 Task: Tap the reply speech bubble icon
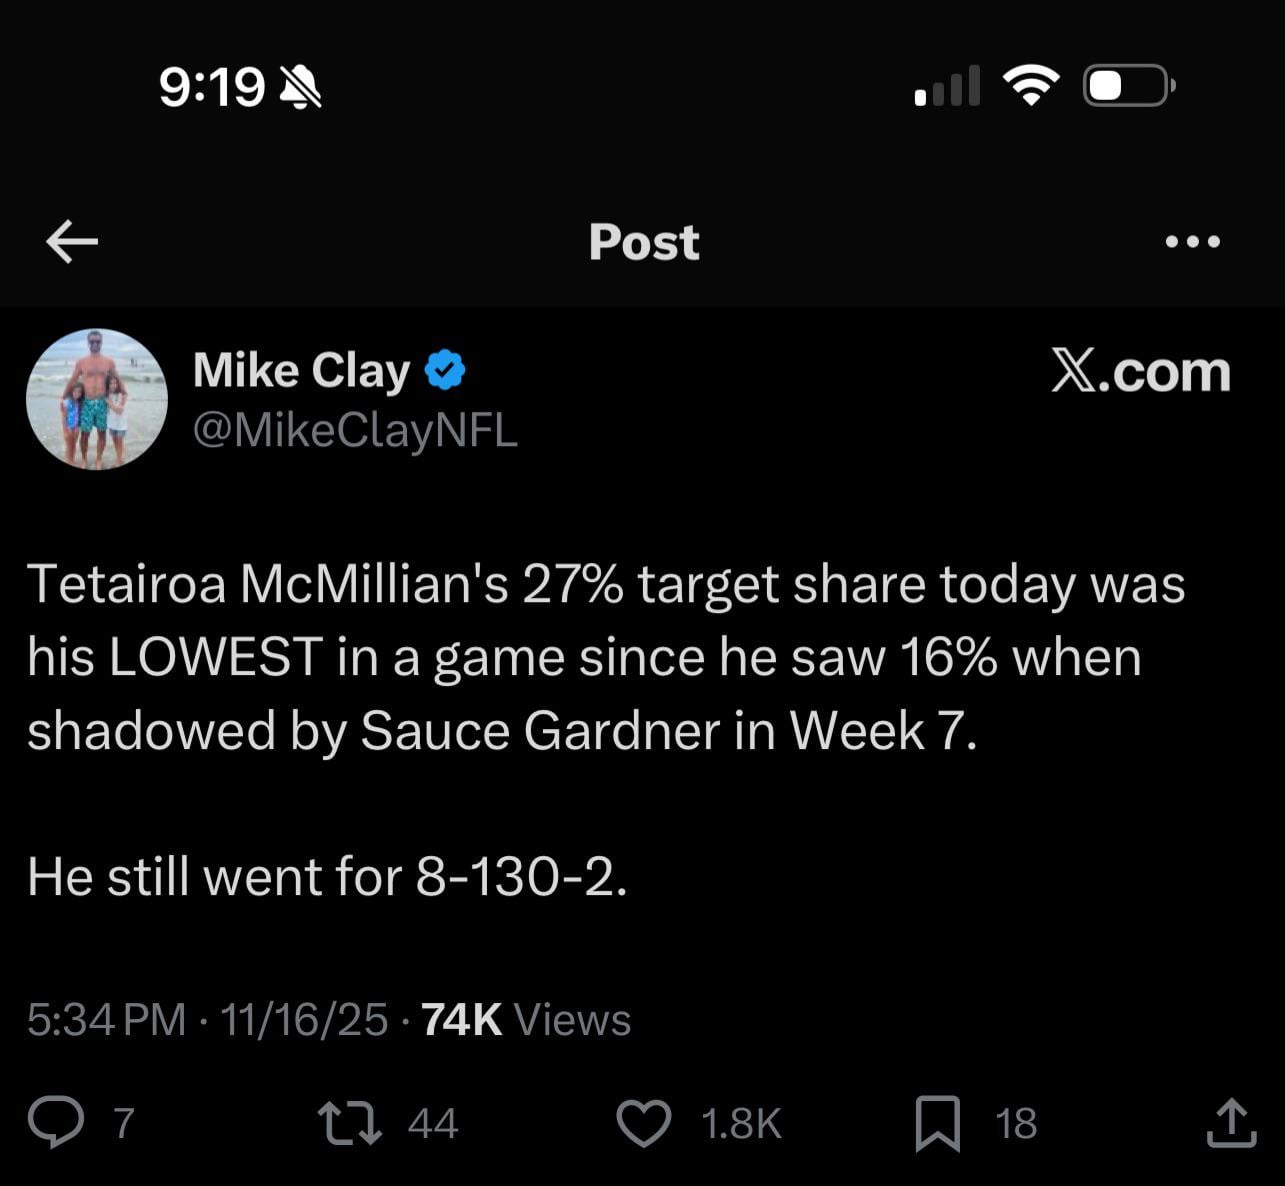(55, 1122)
